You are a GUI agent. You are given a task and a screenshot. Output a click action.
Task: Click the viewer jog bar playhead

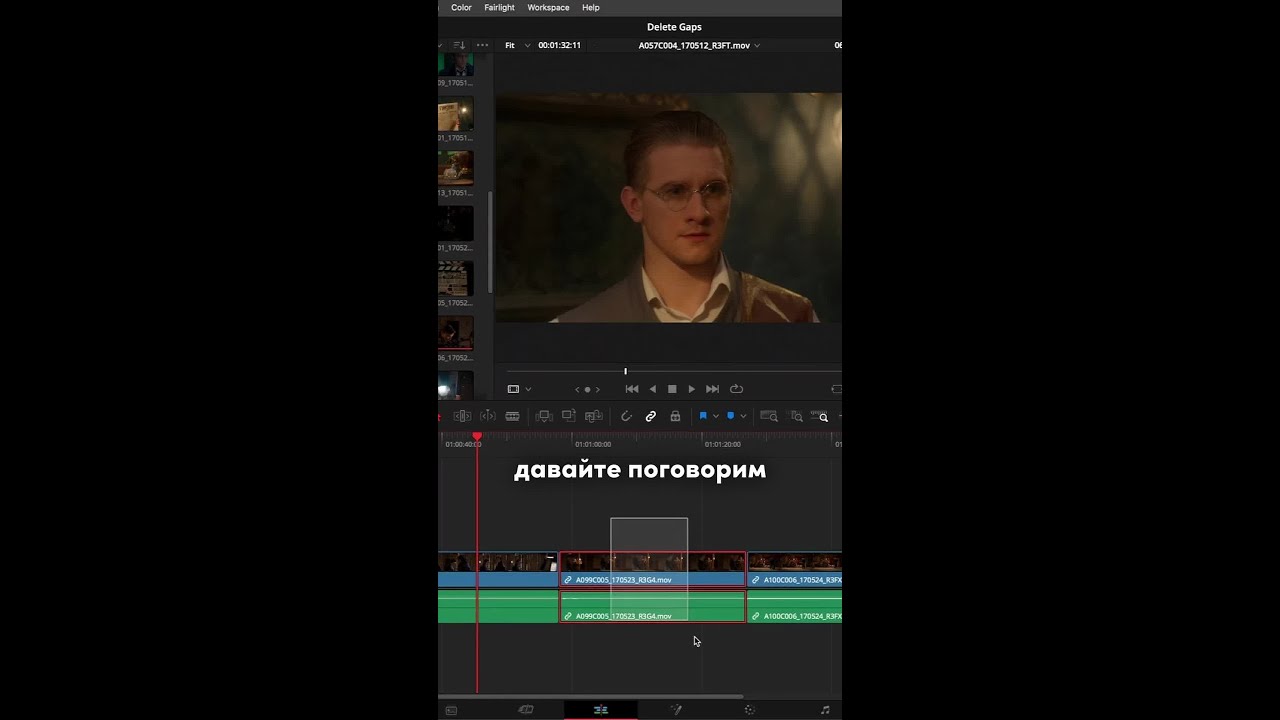click(x=625, y=371)
